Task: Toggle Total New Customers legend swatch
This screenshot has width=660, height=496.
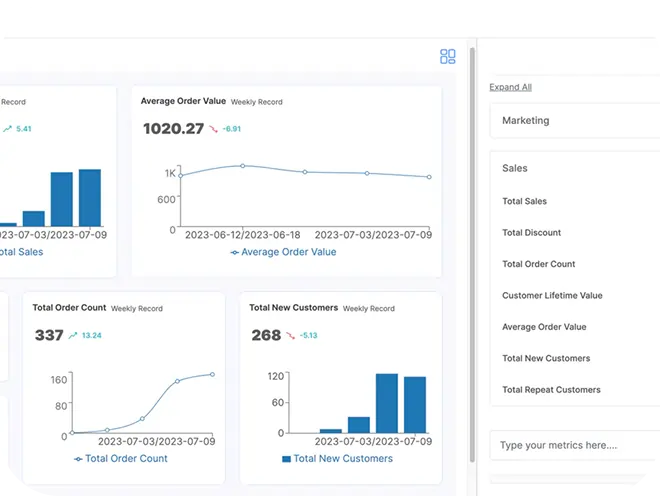Action: click(x=287, y=459)
